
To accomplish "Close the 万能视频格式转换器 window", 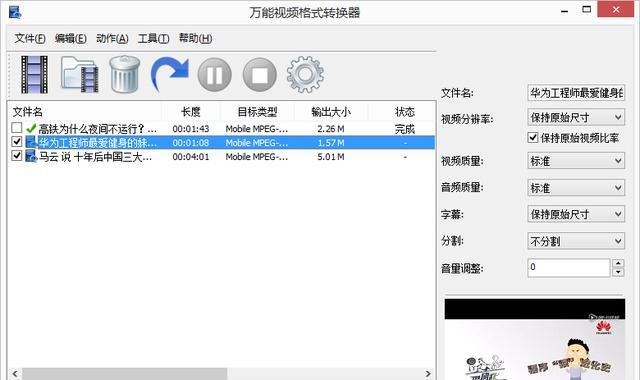I will click(616, 9).
